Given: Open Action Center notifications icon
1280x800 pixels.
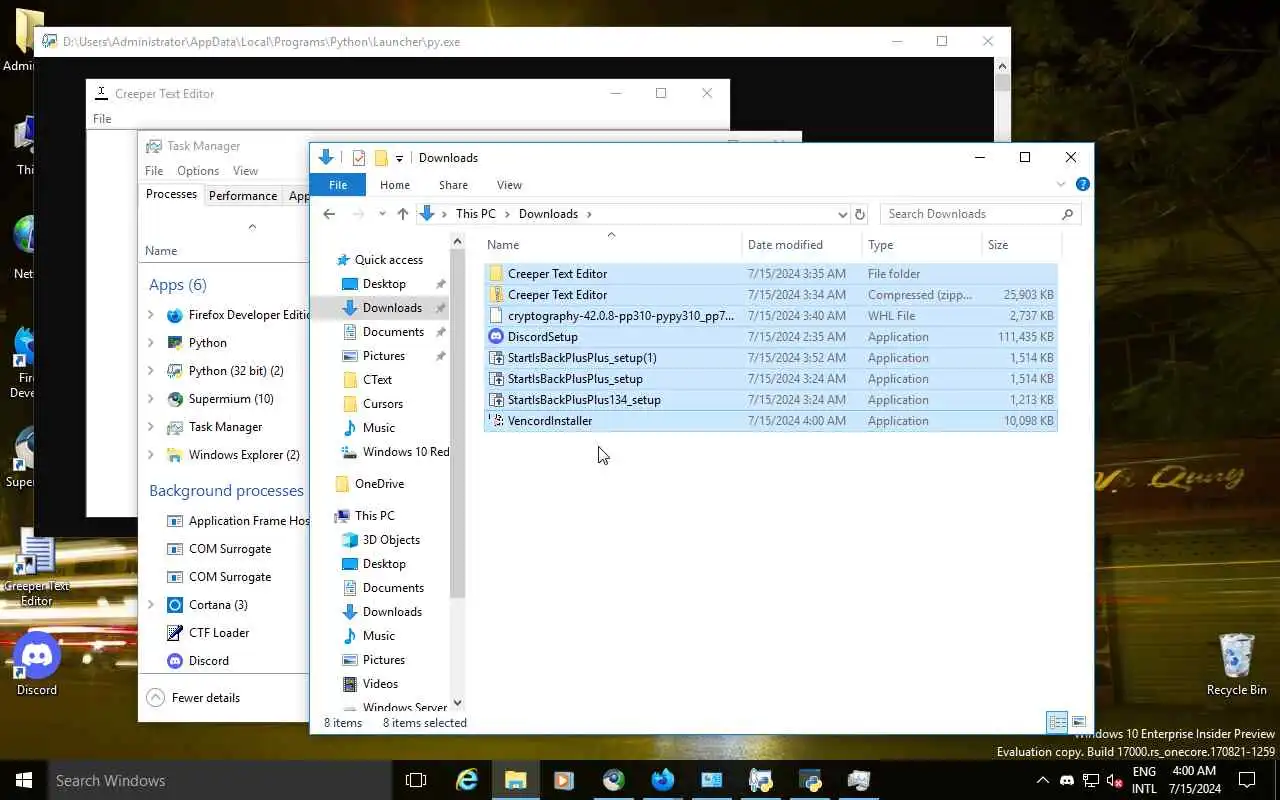Looking at the screenshot, I should pos(1247,780).
